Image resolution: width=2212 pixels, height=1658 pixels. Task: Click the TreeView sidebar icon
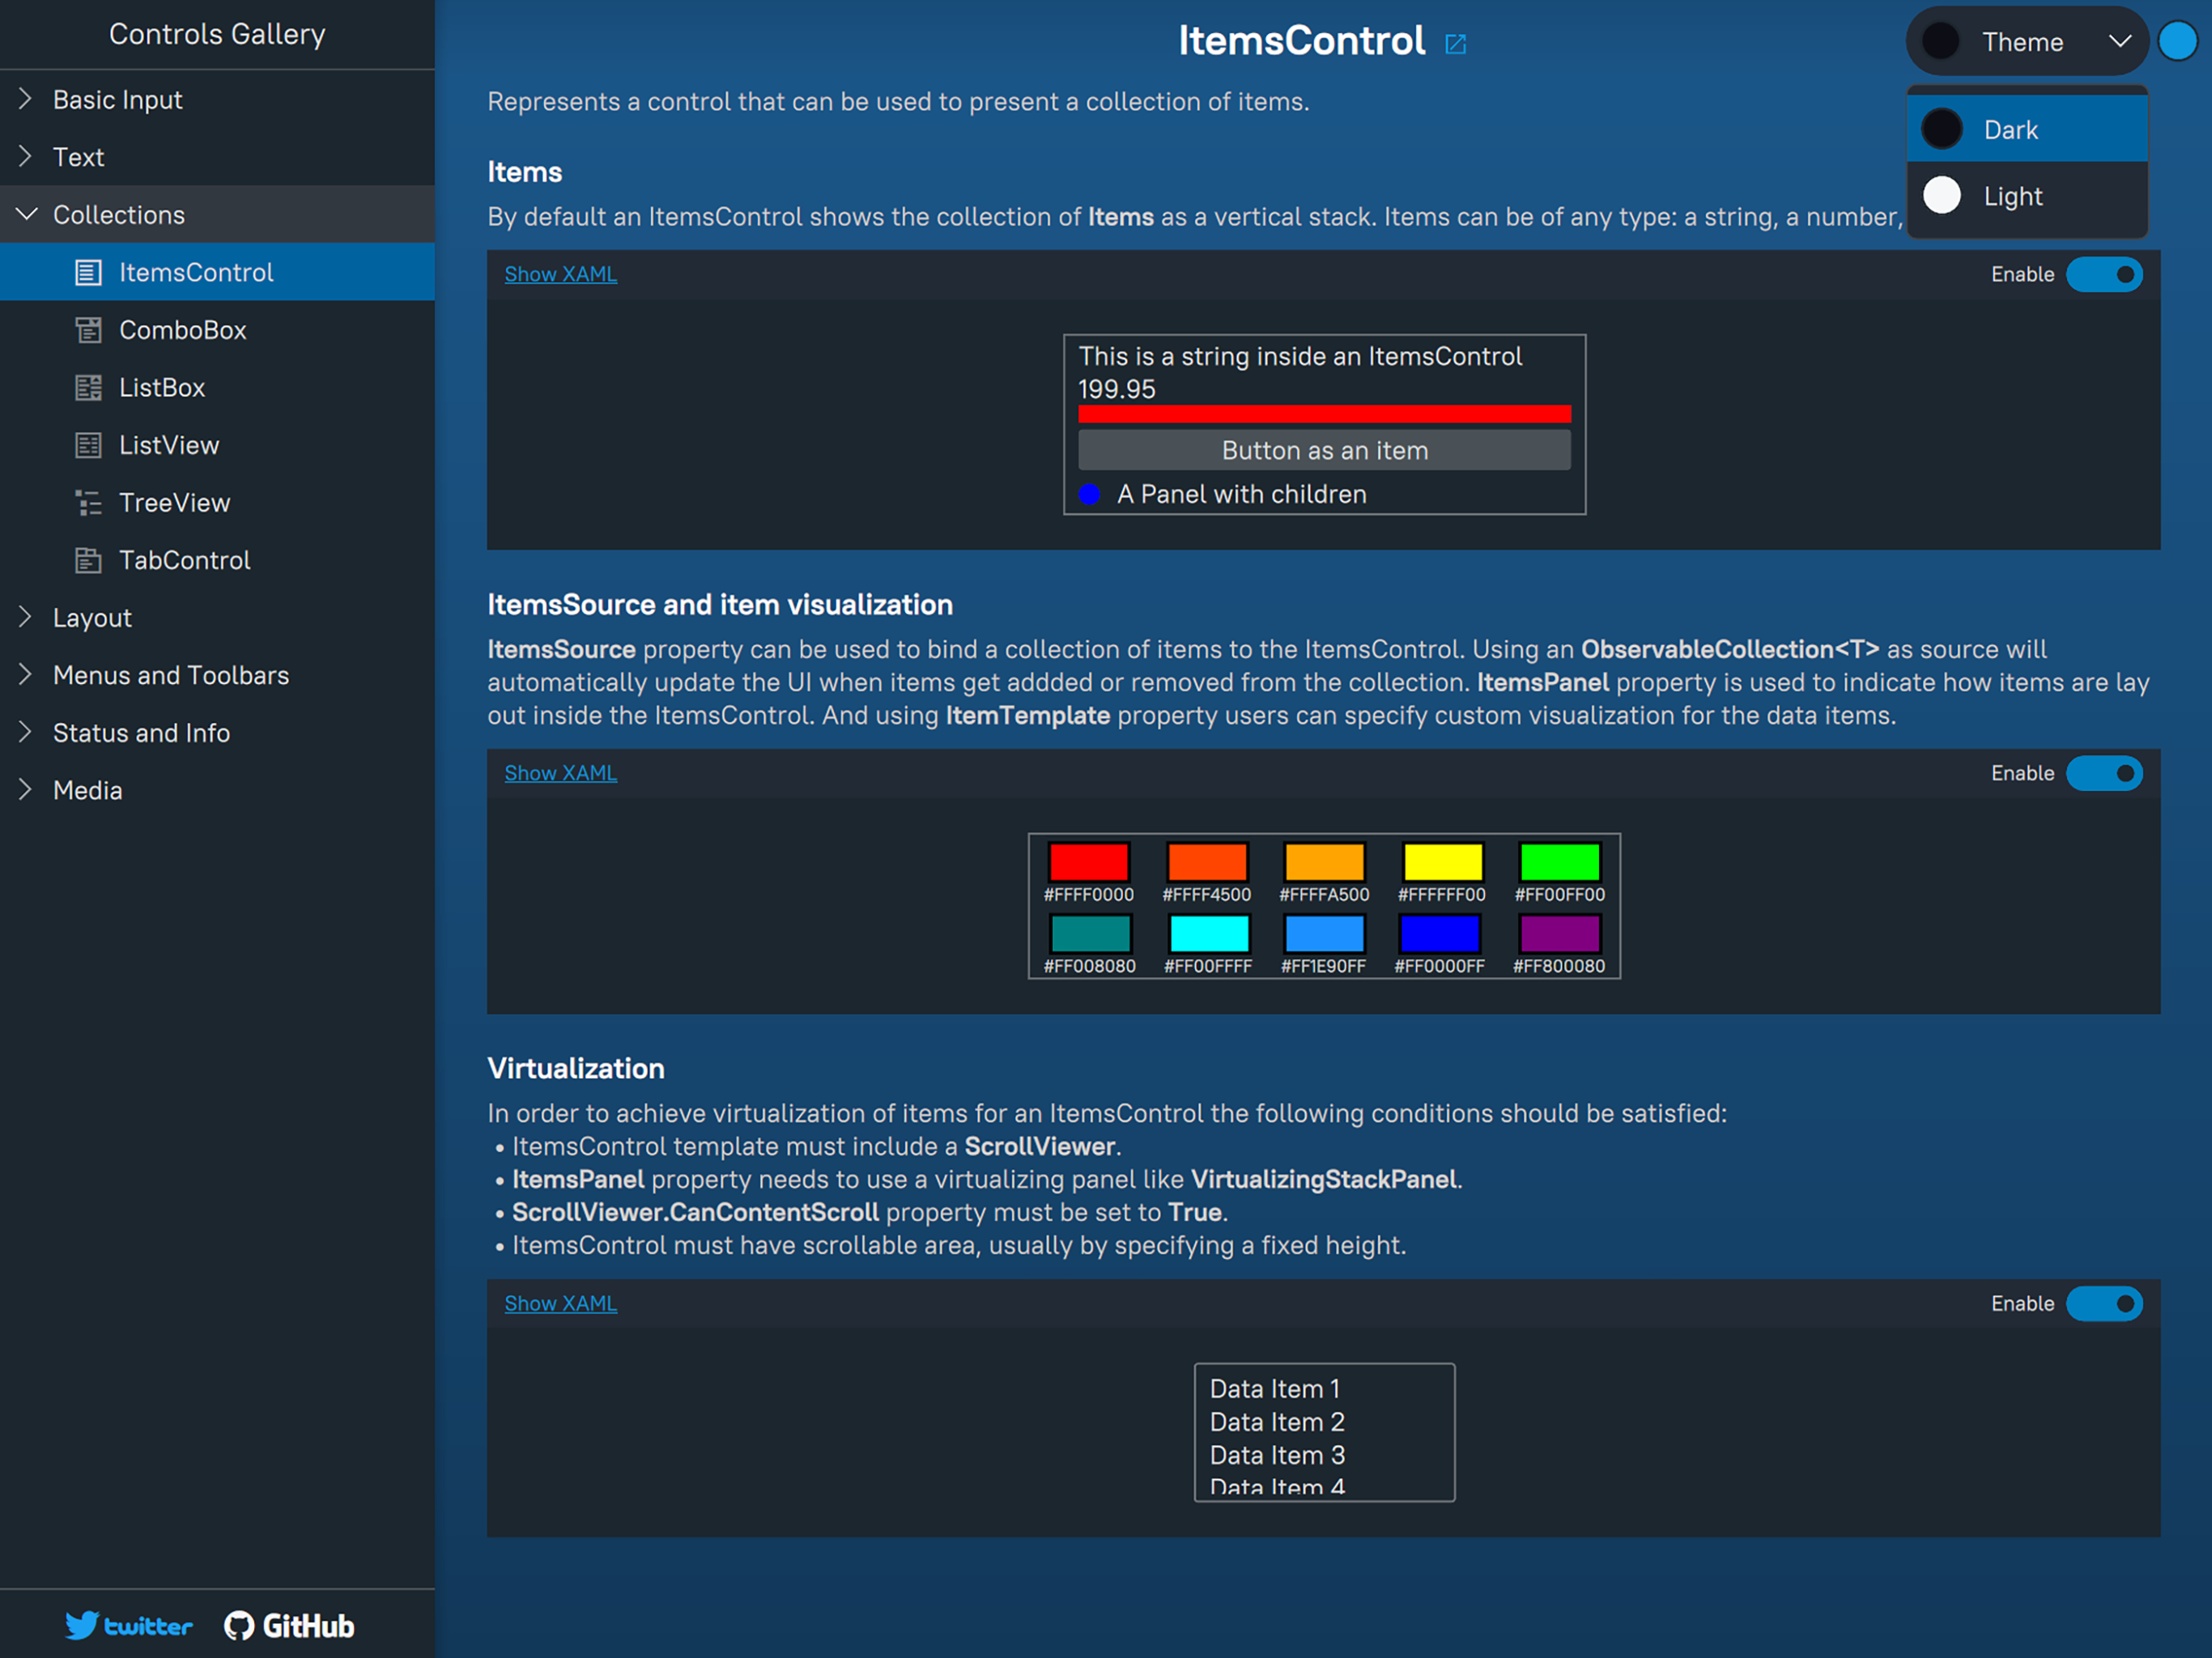(88, 503)
